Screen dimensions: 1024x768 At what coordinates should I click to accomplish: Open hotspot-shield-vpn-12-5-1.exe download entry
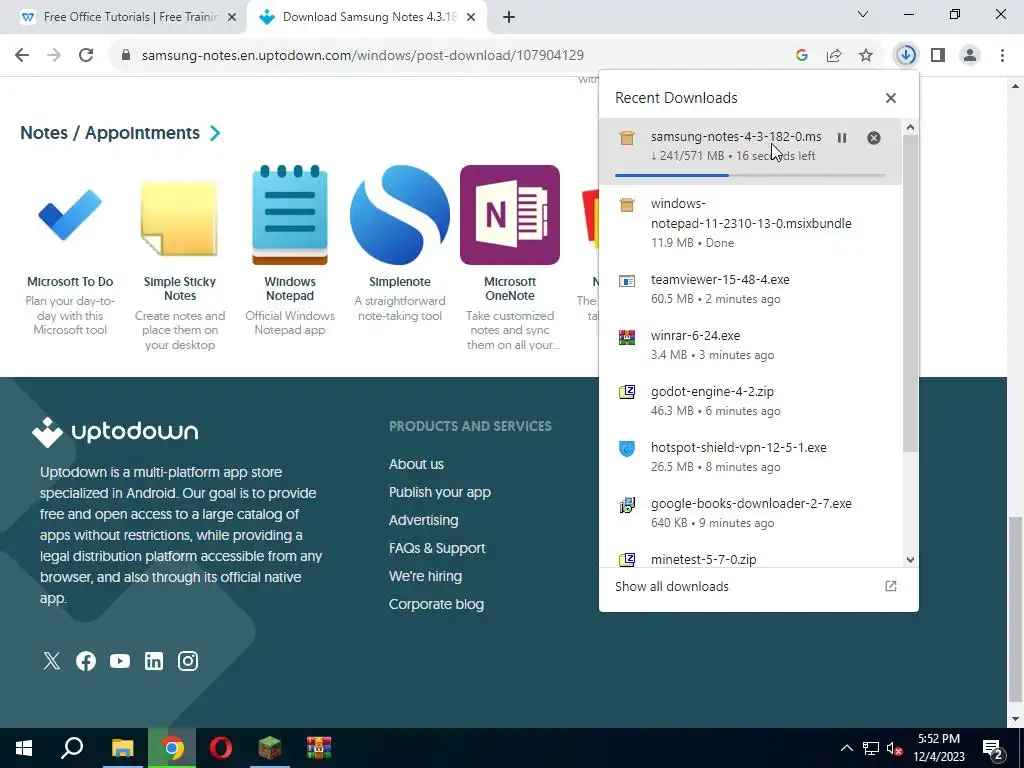click(751, 457)
